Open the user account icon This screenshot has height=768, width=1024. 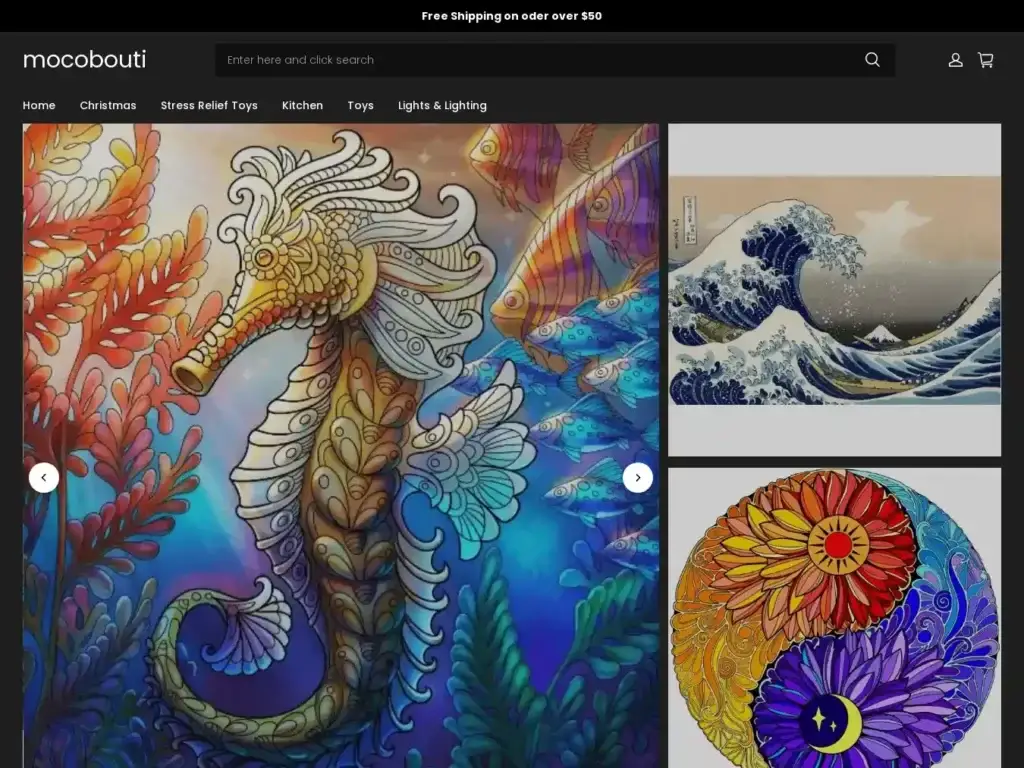(x=955, y=60)
